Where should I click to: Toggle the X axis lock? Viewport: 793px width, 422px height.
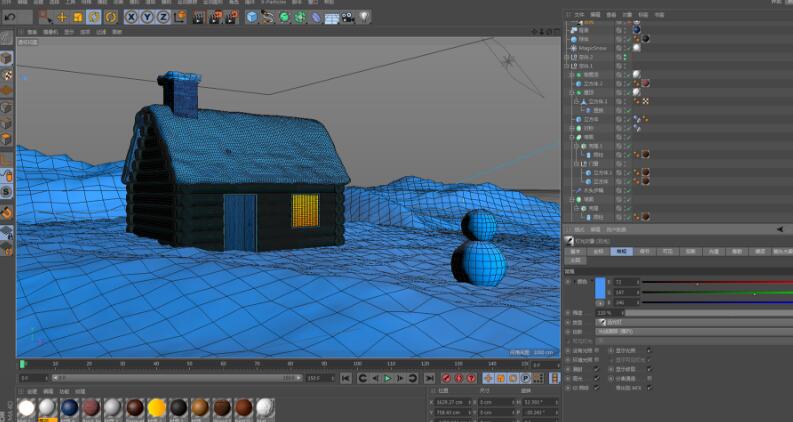tap(131, 17)
